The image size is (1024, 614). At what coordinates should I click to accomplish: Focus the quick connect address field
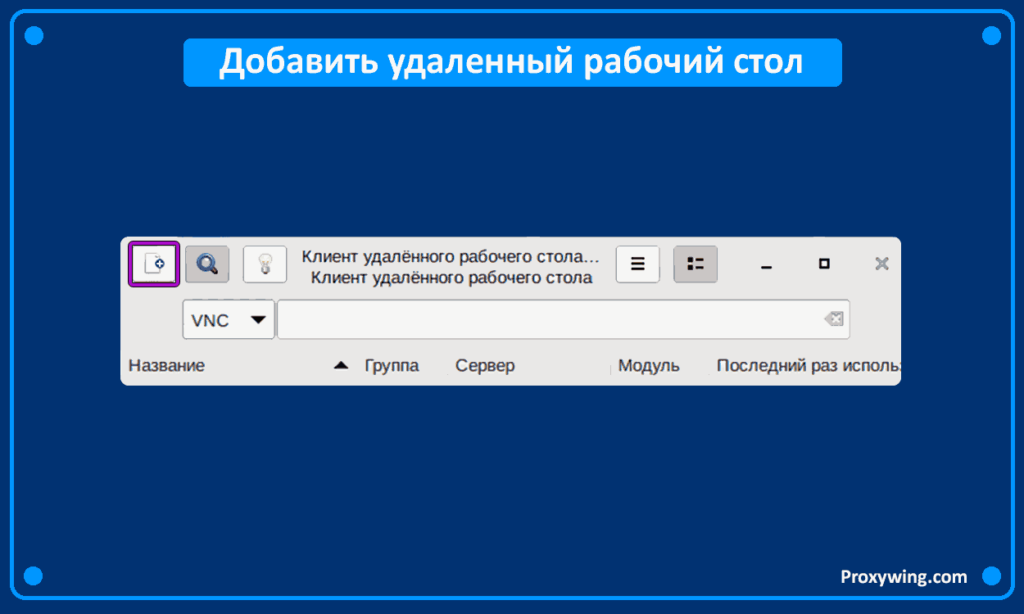(563, 319)
